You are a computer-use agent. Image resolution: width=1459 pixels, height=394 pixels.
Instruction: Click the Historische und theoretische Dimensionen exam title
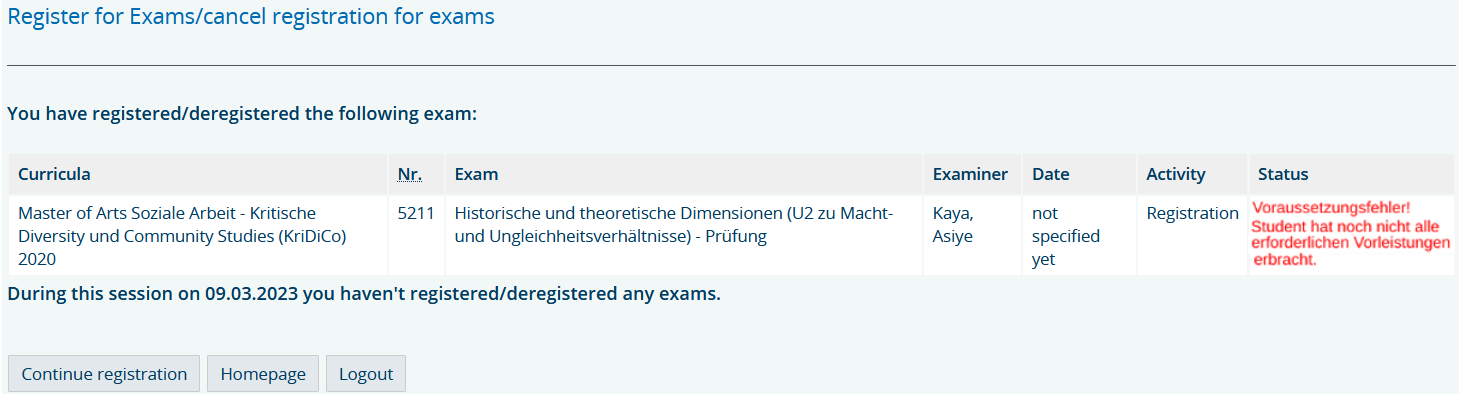[x=673, y=225]
